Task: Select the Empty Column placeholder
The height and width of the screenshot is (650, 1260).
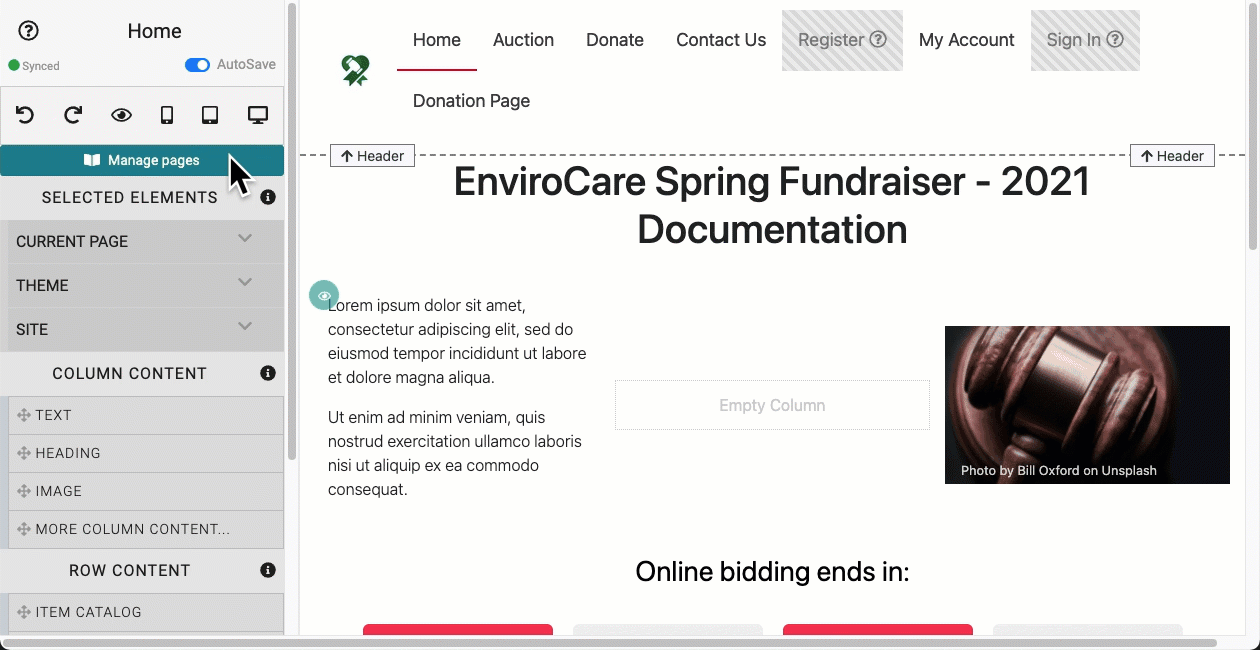Action: point(772,405)
